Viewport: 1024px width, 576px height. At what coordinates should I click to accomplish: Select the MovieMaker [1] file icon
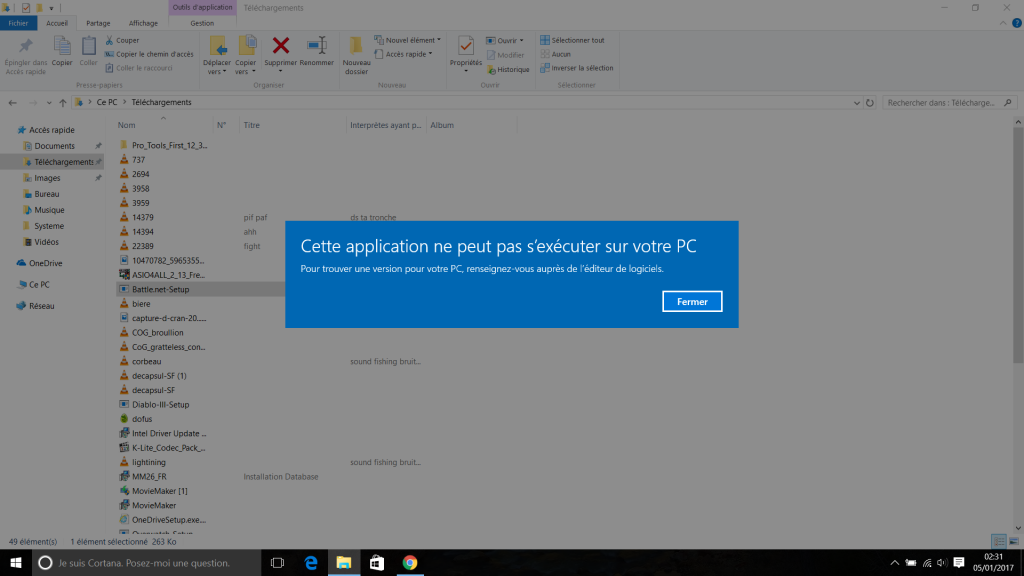coord(124,490)
